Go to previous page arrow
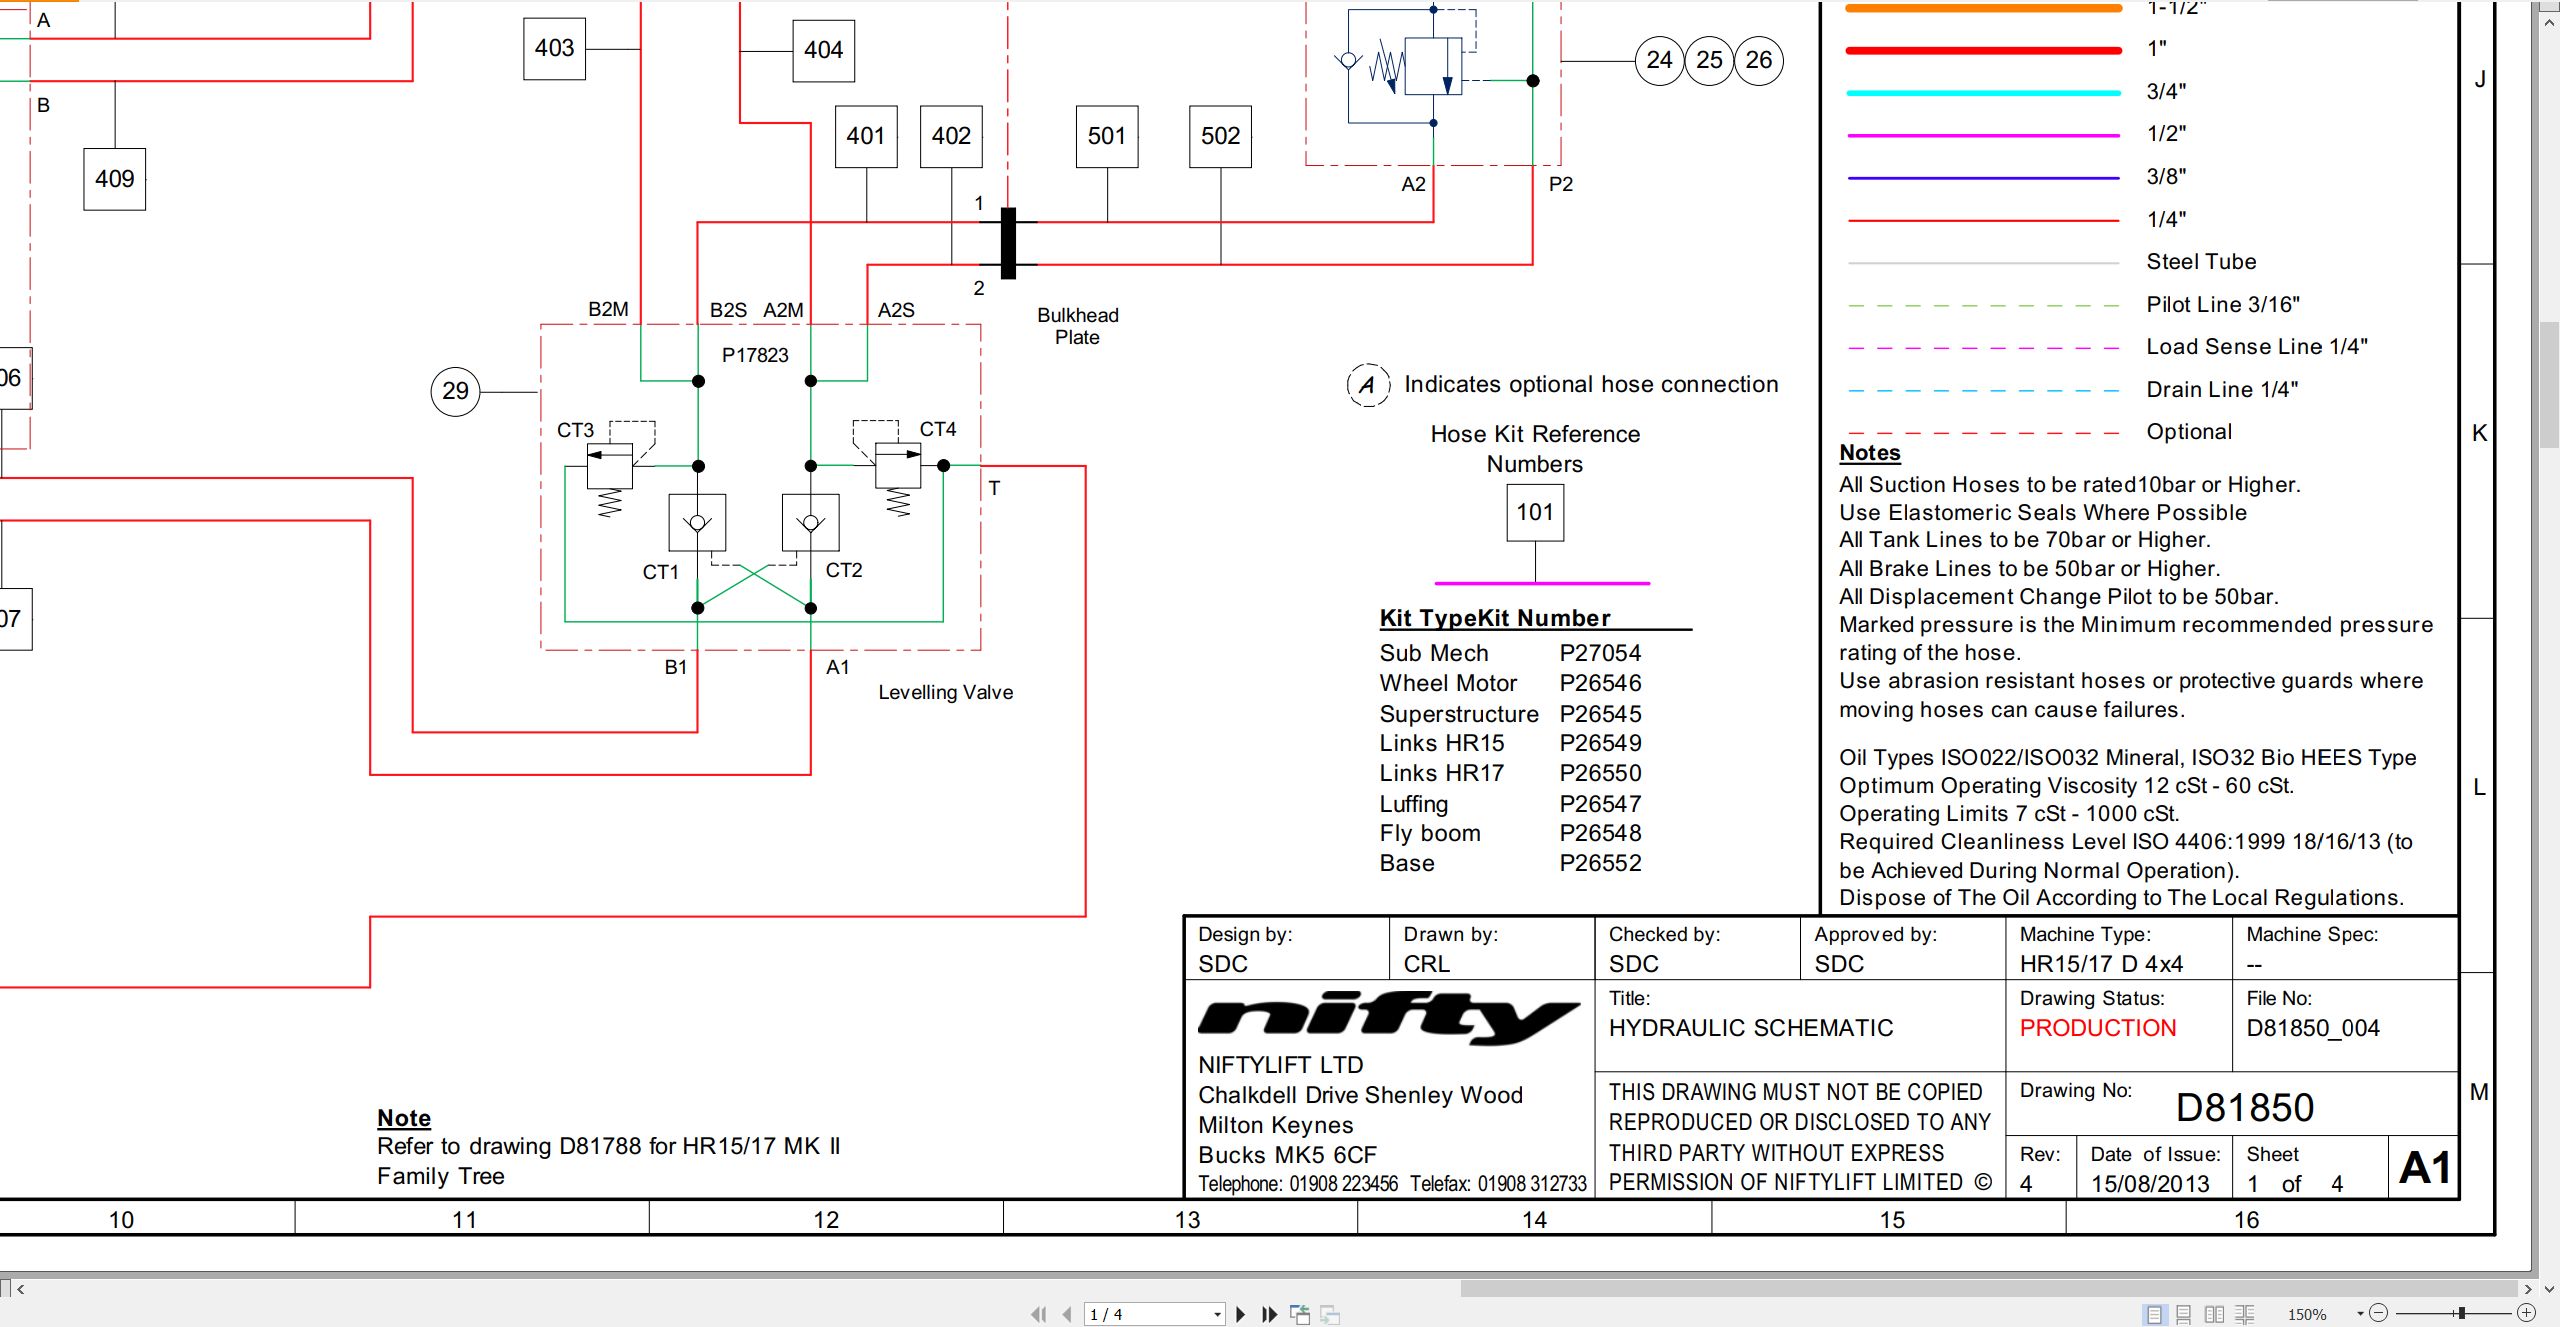The width and height of the screenshot is (2560, 1327). [x=1067, y=1314]
